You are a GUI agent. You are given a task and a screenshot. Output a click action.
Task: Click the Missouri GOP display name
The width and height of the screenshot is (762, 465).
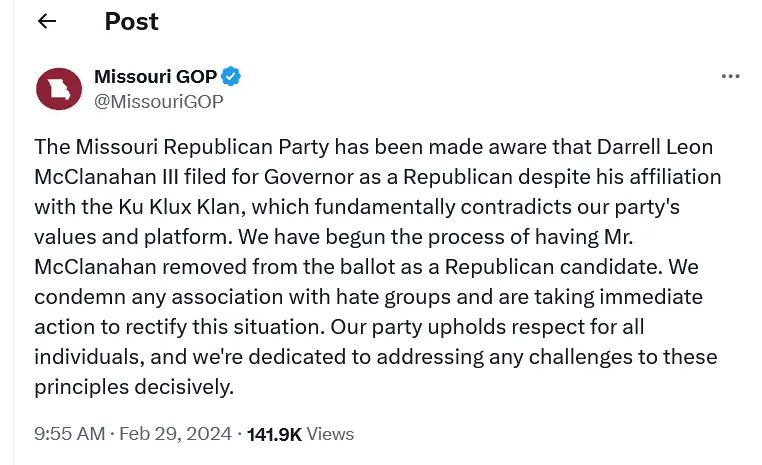tap(155, 77)
